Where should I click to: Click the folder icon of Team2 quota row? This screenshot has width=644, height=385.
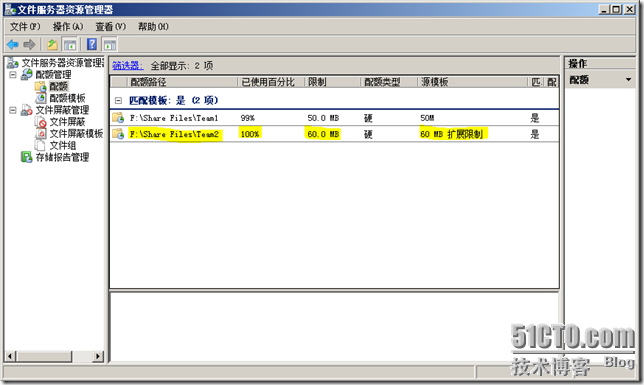[x=118, y=134]
